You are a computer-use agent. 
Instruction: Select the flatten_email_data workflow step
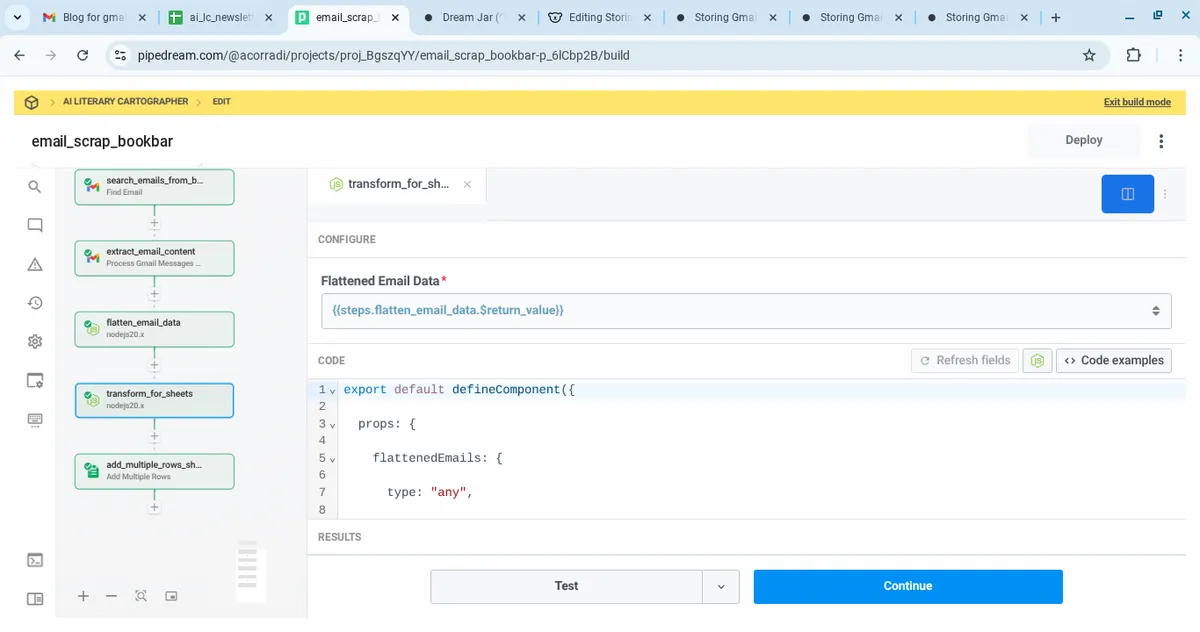click(x=154, y=329)
